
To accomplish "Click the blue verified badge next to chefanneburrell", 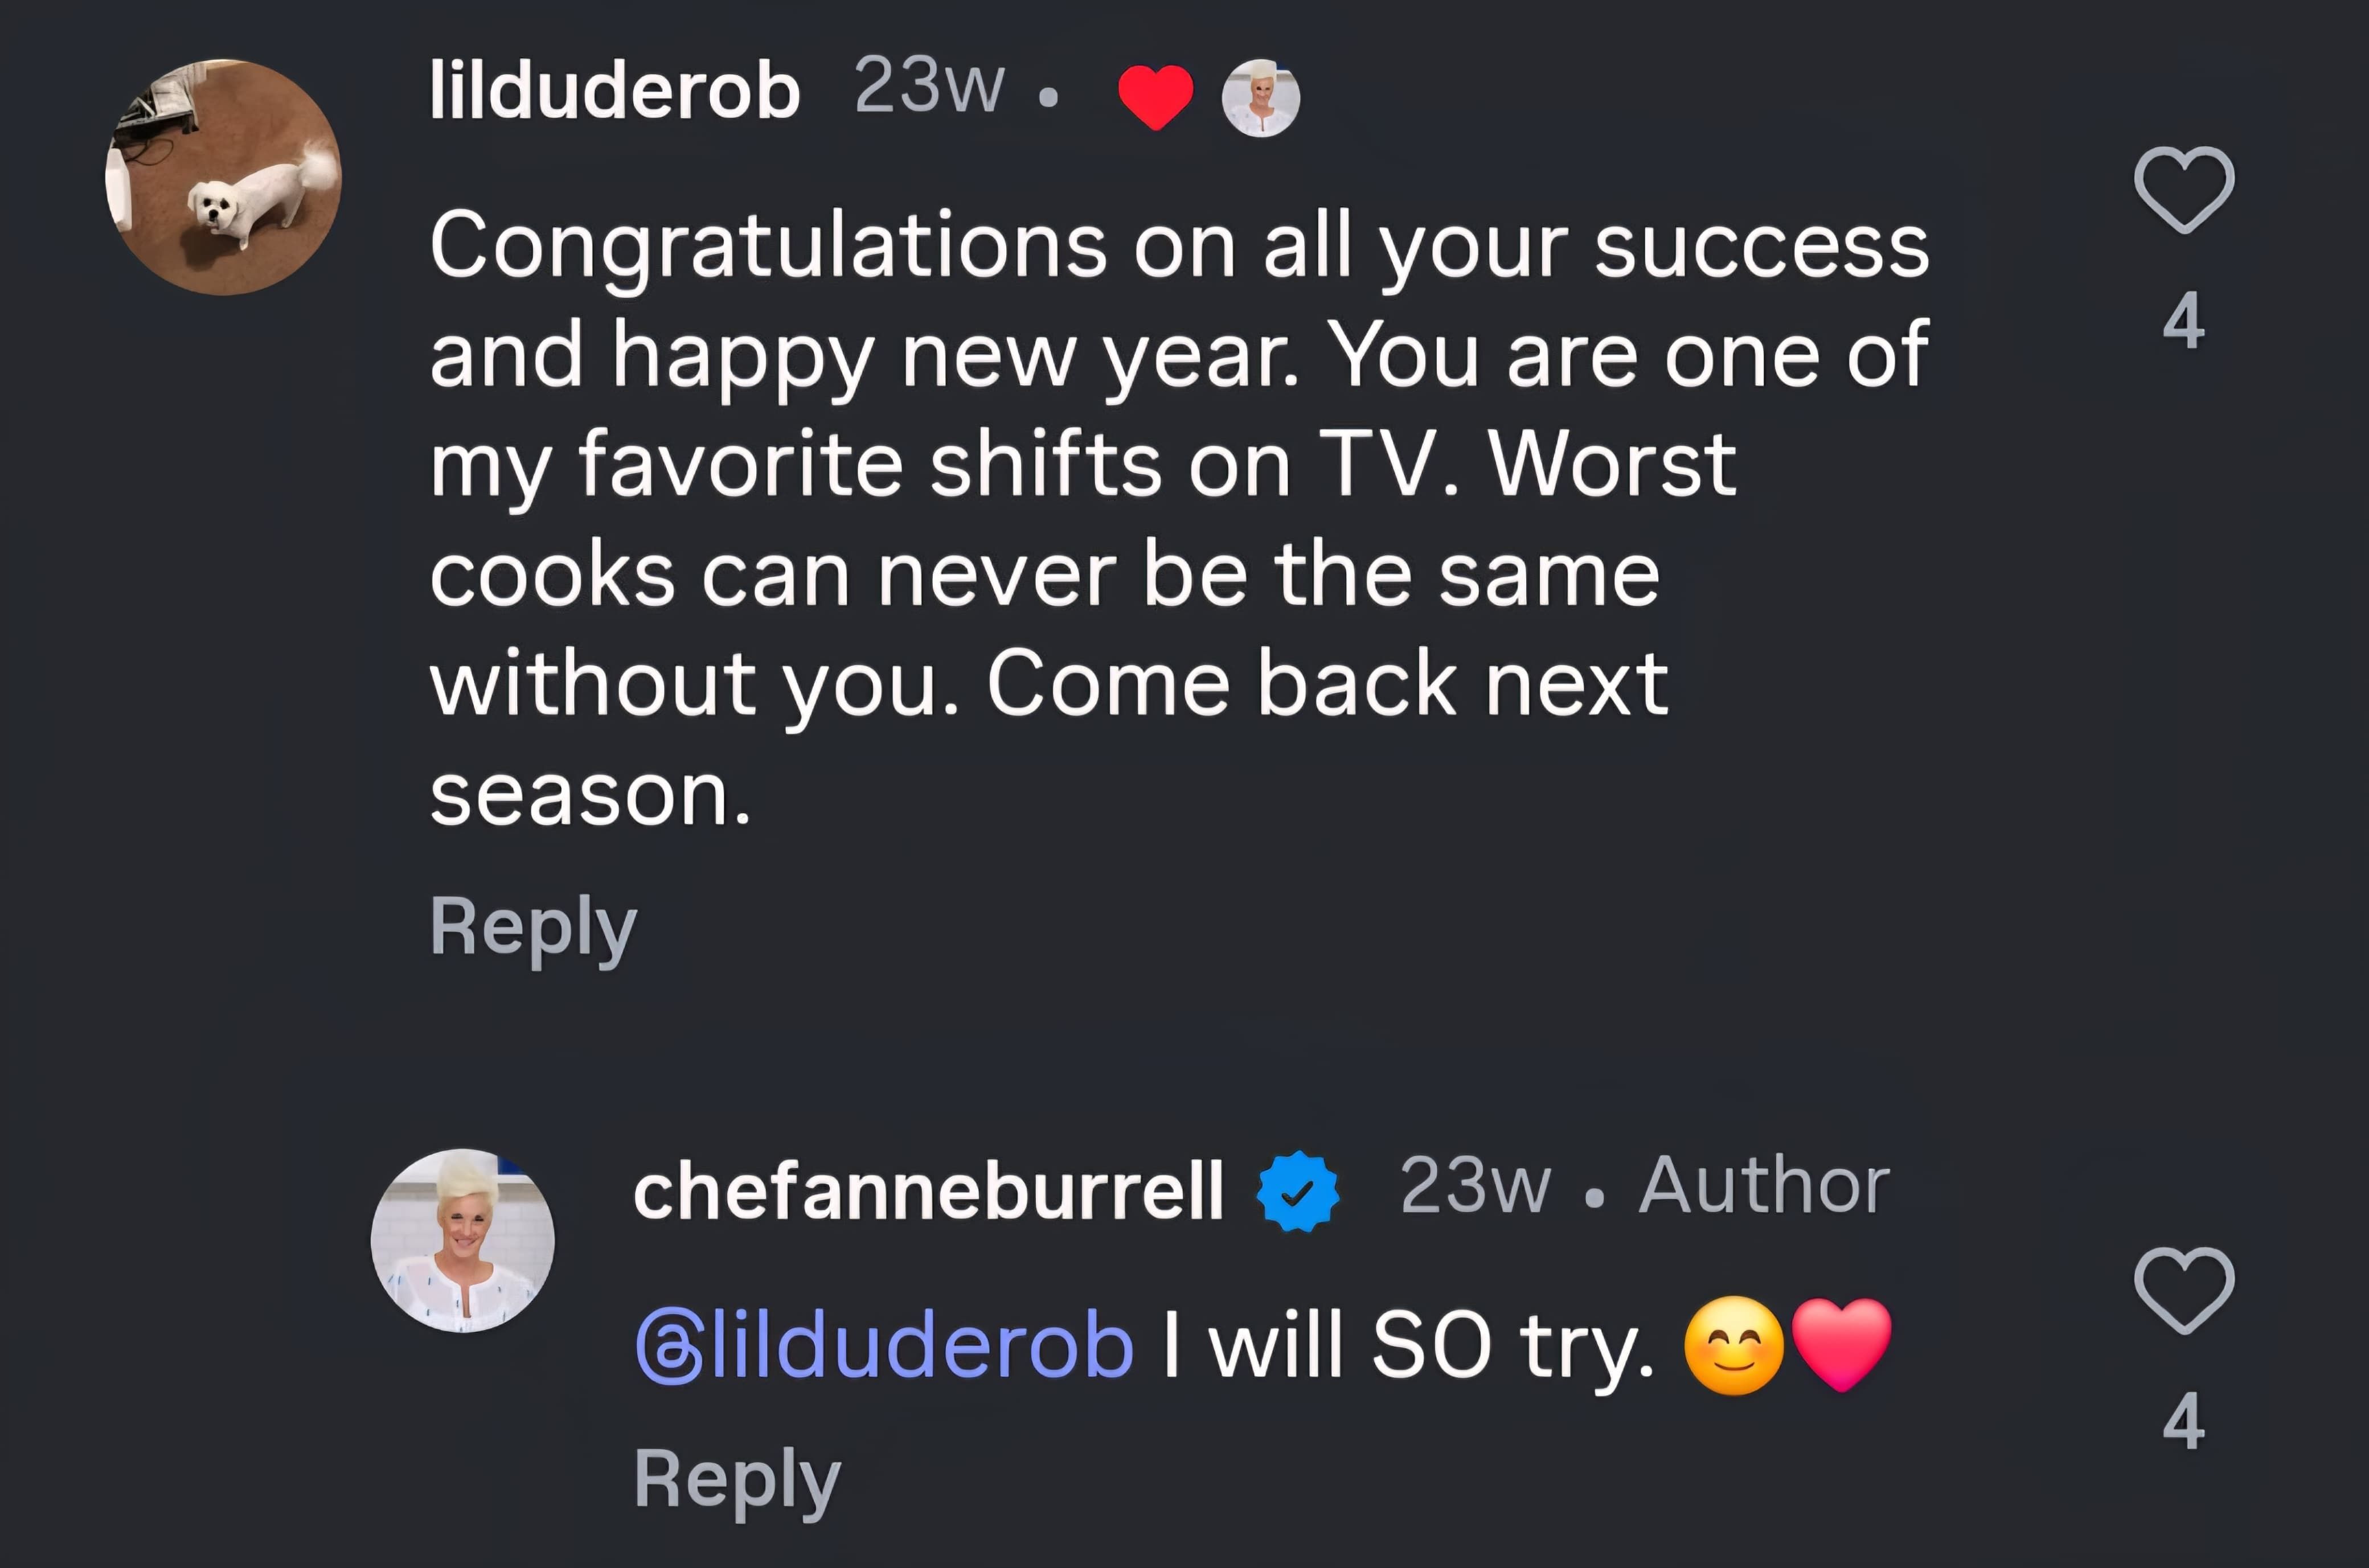I will [x=1297, y=1191].
